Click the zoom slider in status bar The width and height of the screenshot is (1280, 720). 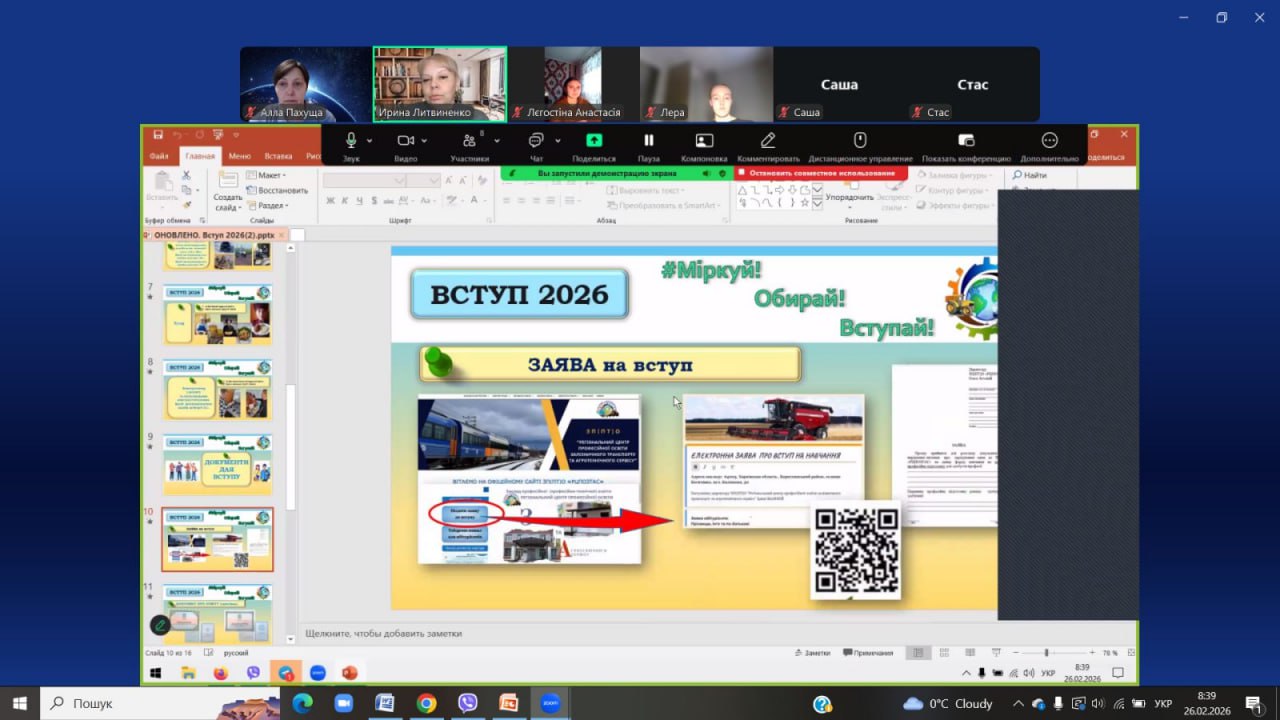tap(1047, 653)
